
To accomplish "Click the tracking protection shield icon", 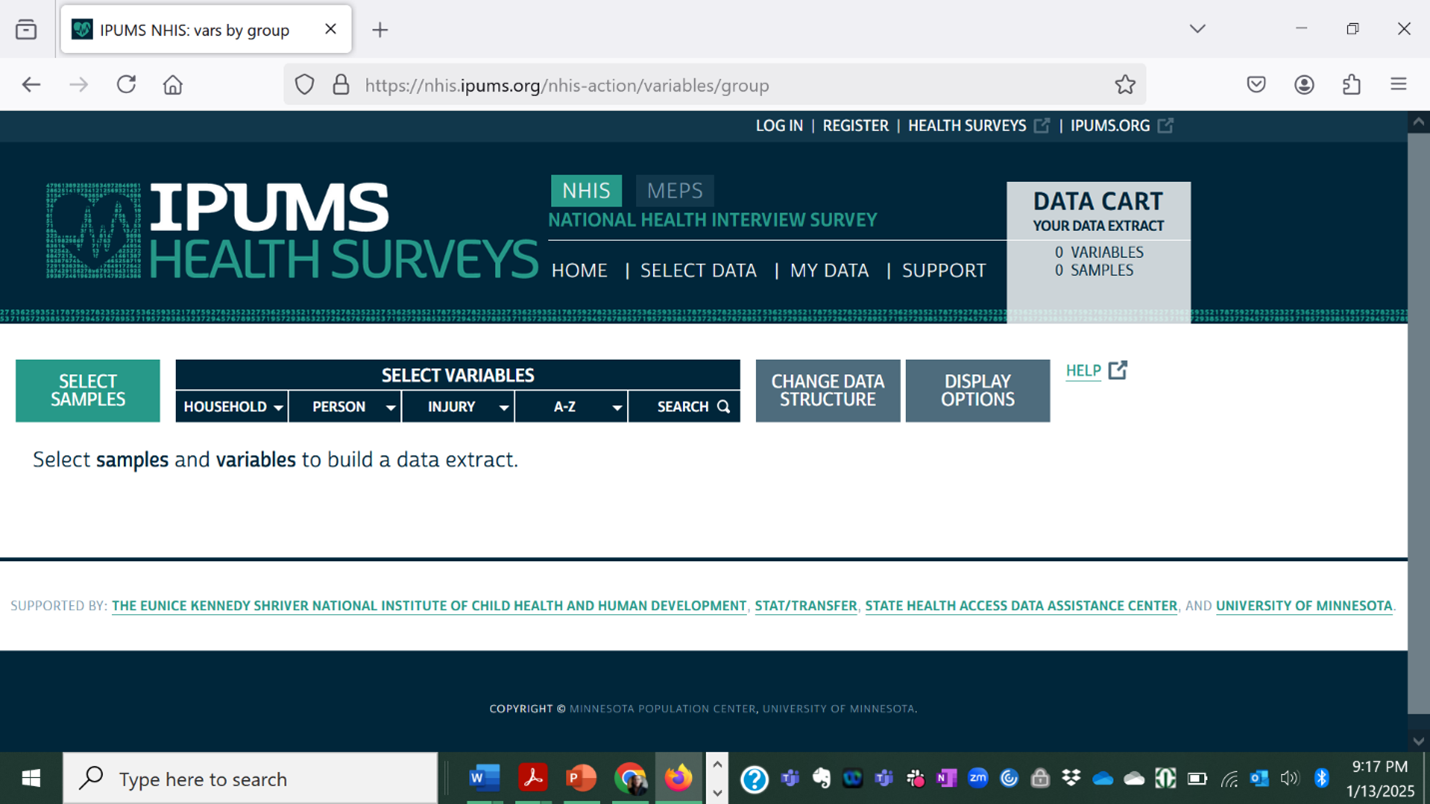I will 305,85.
